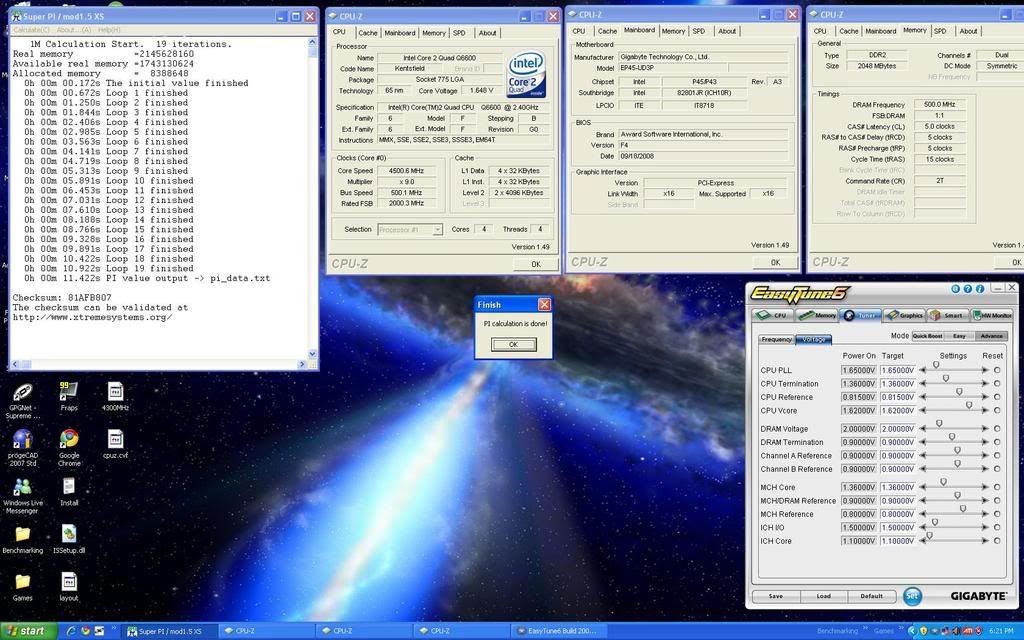Select the 4300MHz file on the desktop

(115, 396)
